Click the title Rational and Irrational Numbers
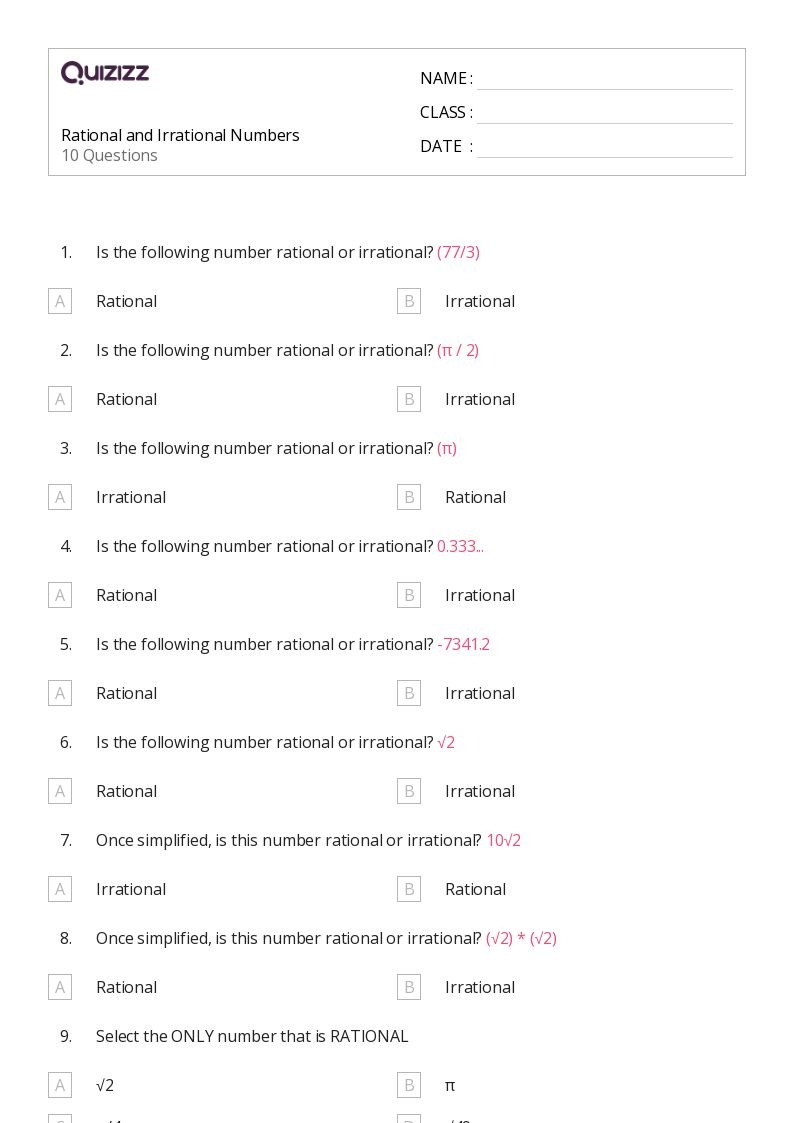The width and height of the screenshot is (794, 1123). coord(180,135)
